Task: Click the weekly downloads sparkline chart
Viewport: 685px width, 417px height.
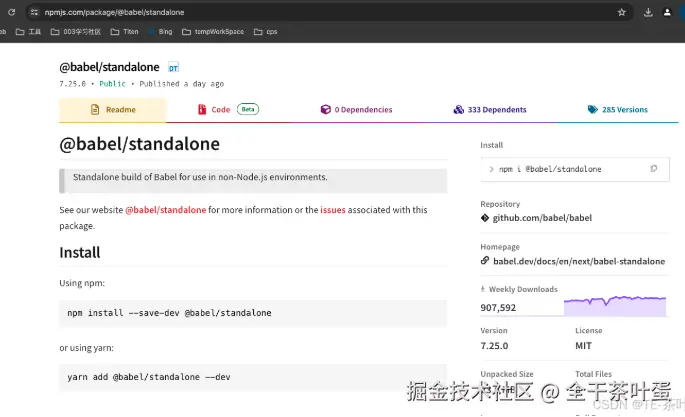Action: click(x=615, y=306)
